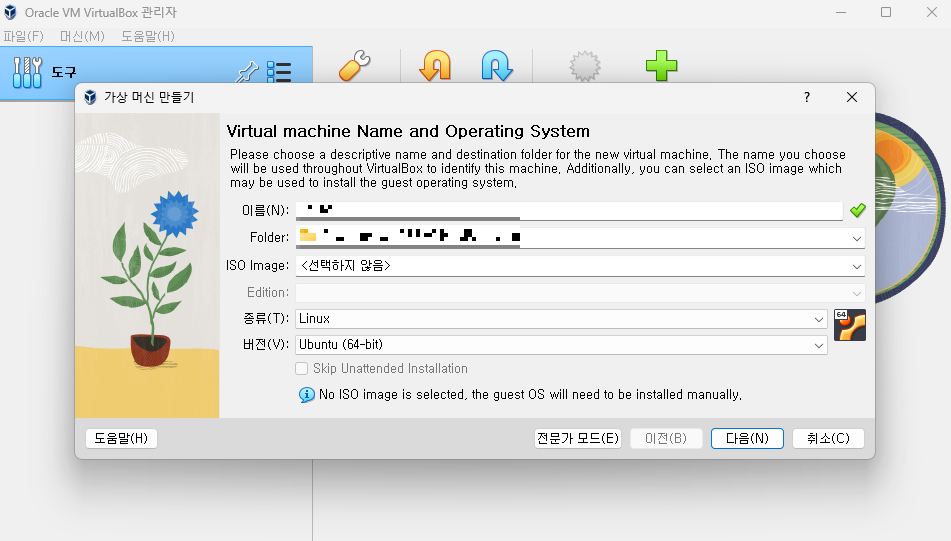Click the 이전(B) back button

666,438
